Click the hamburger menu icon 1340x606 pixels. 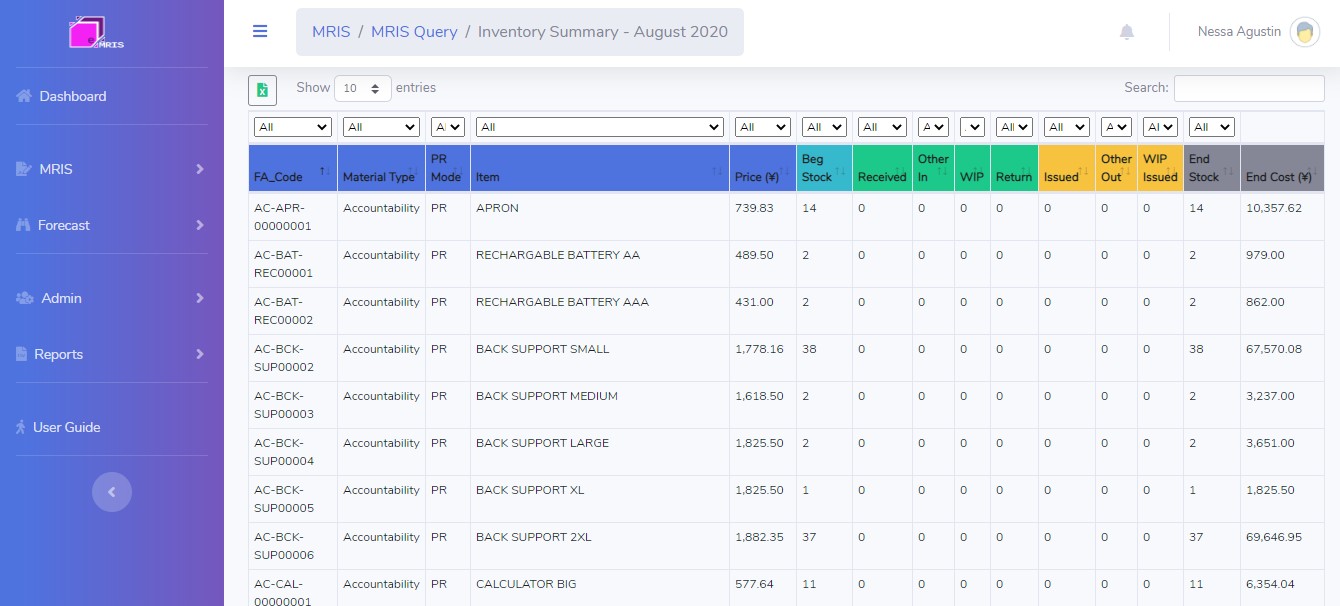pos(260,31)
